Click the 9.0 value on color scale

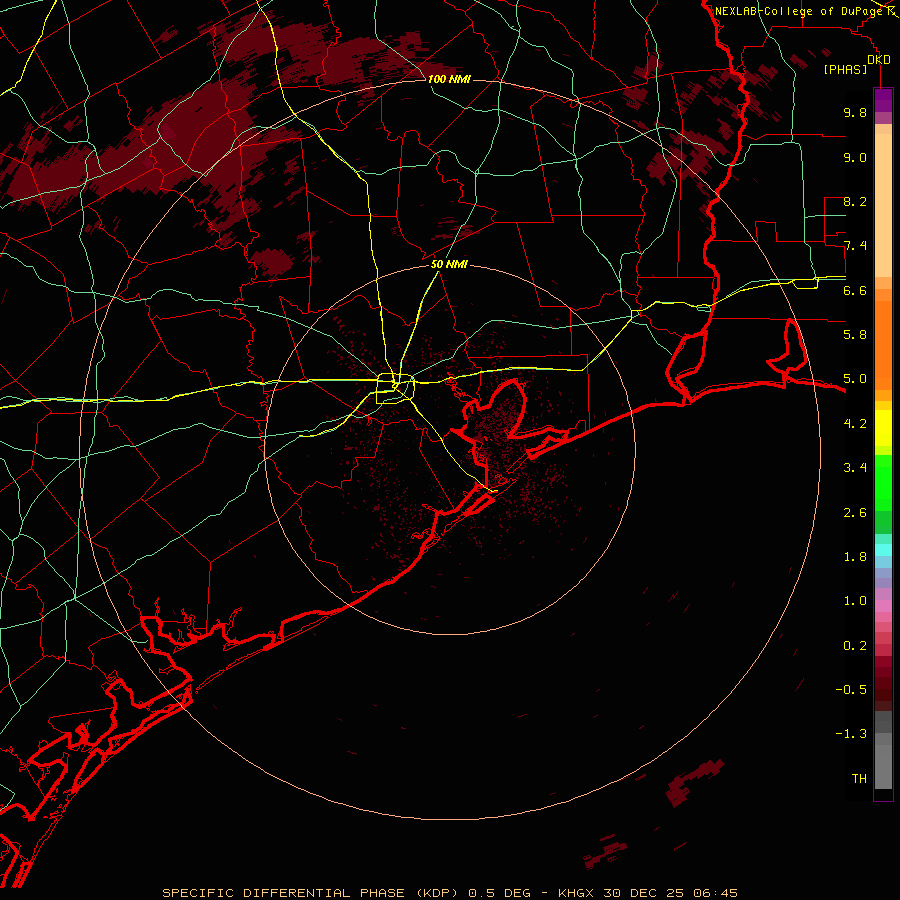855,157
